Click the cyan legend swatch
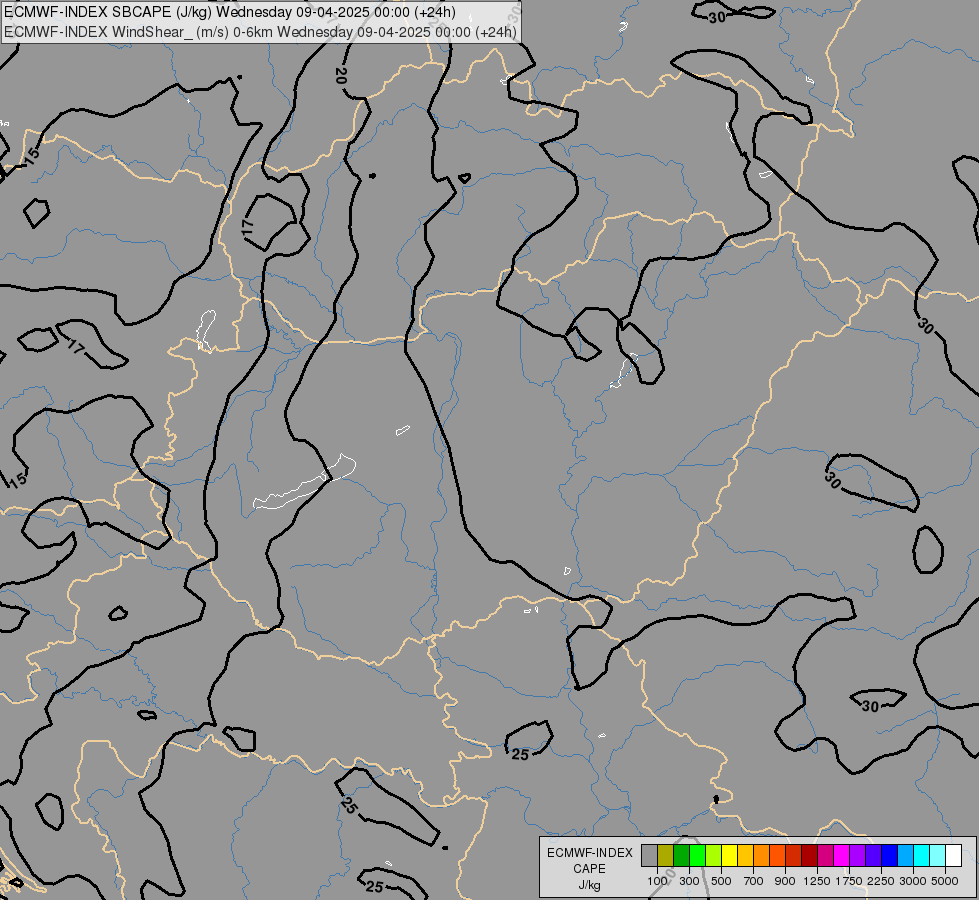Viewport: 979px width, 900px height. click(922, 855)
